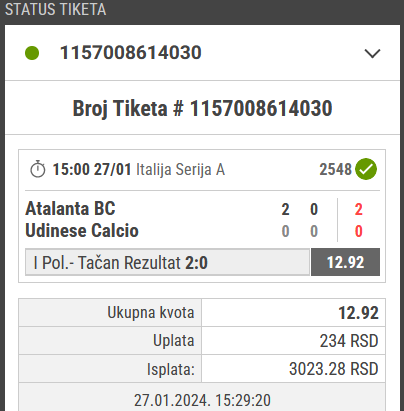Click the match code 2548
Viewport: 404px width, 411px height.
335,169
